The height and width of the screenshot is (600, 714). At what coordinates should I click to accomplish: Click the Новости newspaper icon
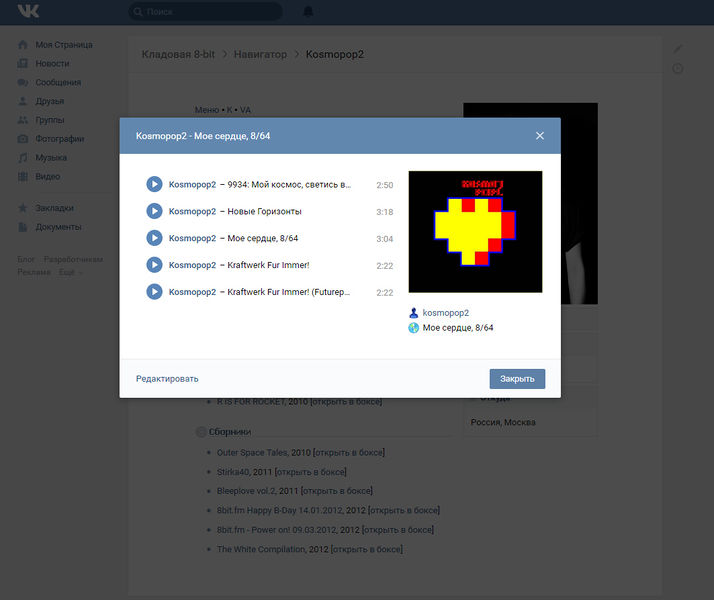point(23,63)
